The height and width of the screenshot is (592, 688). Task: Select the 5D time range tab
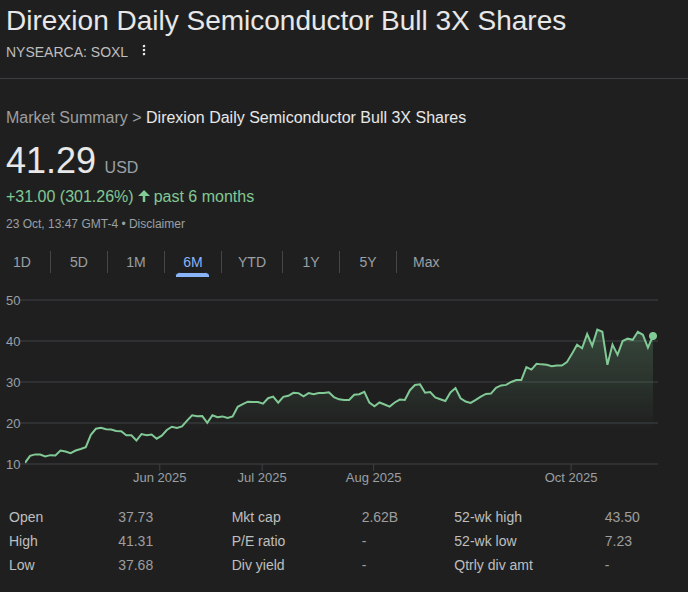[79, 262]
